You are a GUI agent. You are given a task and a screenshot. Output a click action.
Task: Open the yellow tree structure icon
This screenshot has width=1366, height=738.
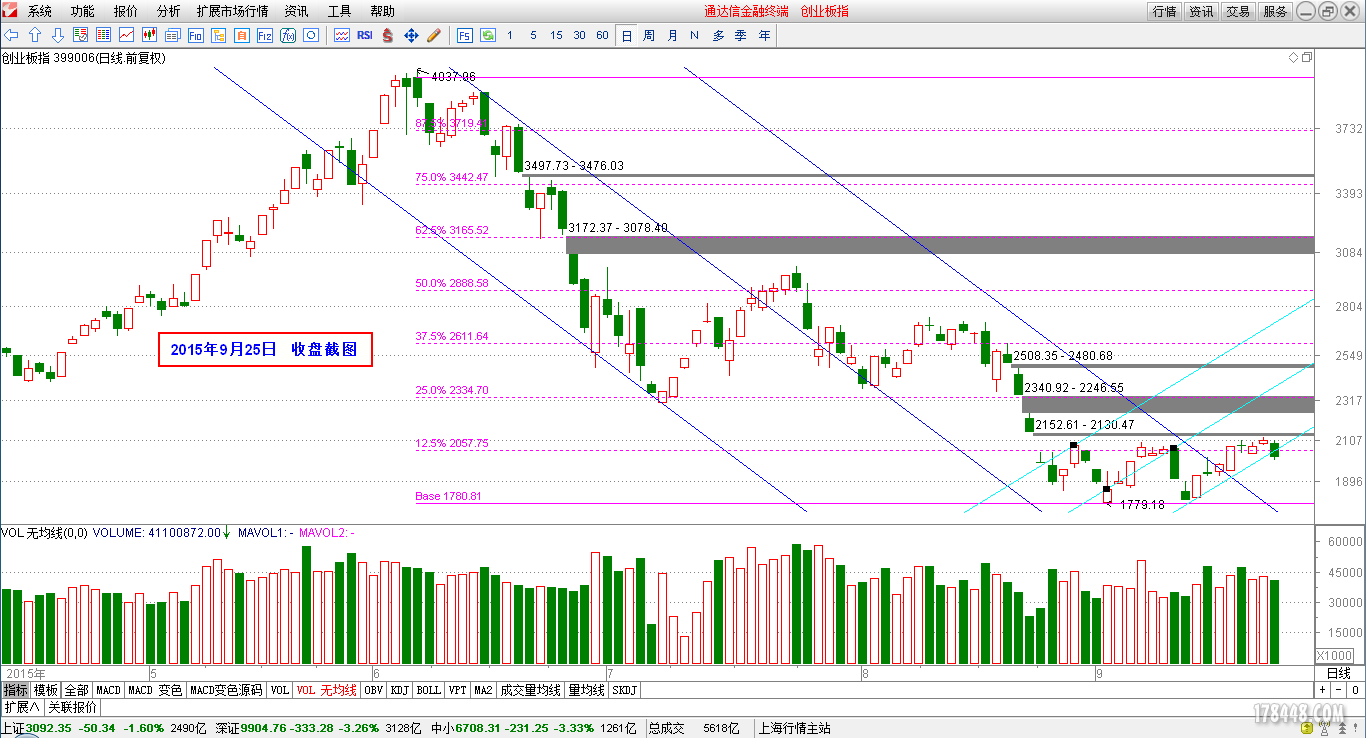pyautogui.click(x=218, y=35)
